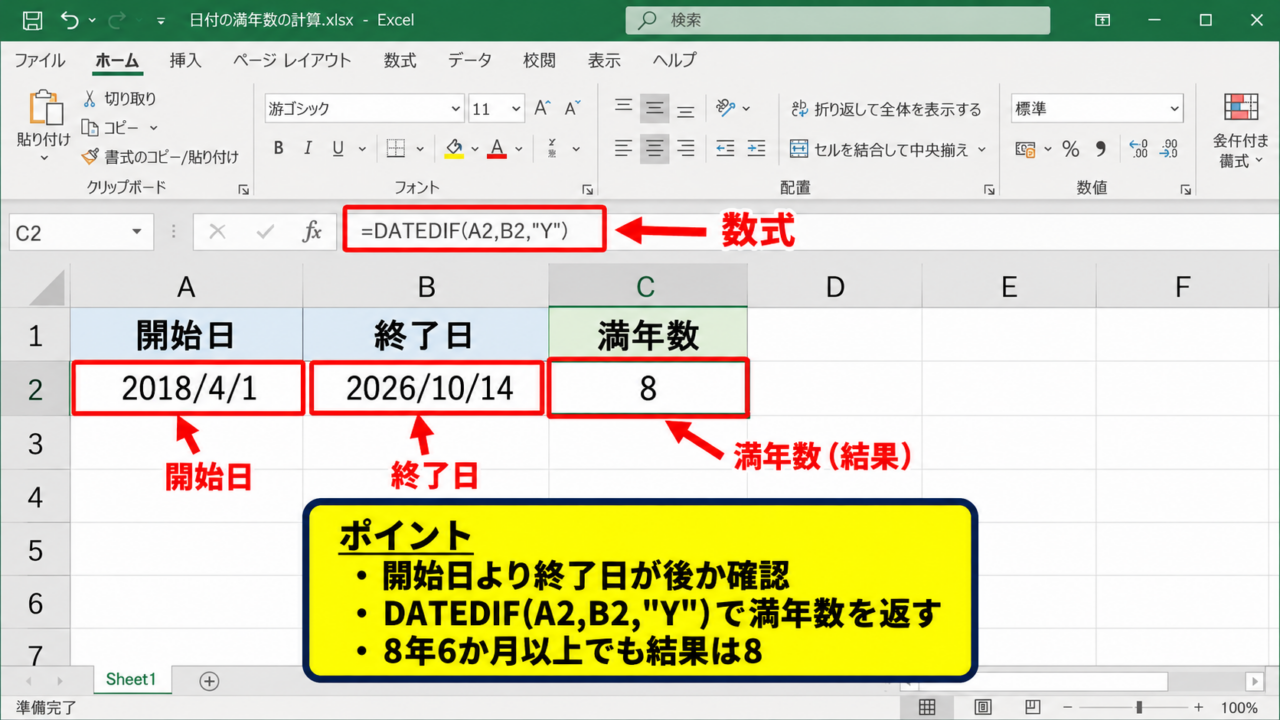Toggle center horizontal alignment

click(655, 149)
